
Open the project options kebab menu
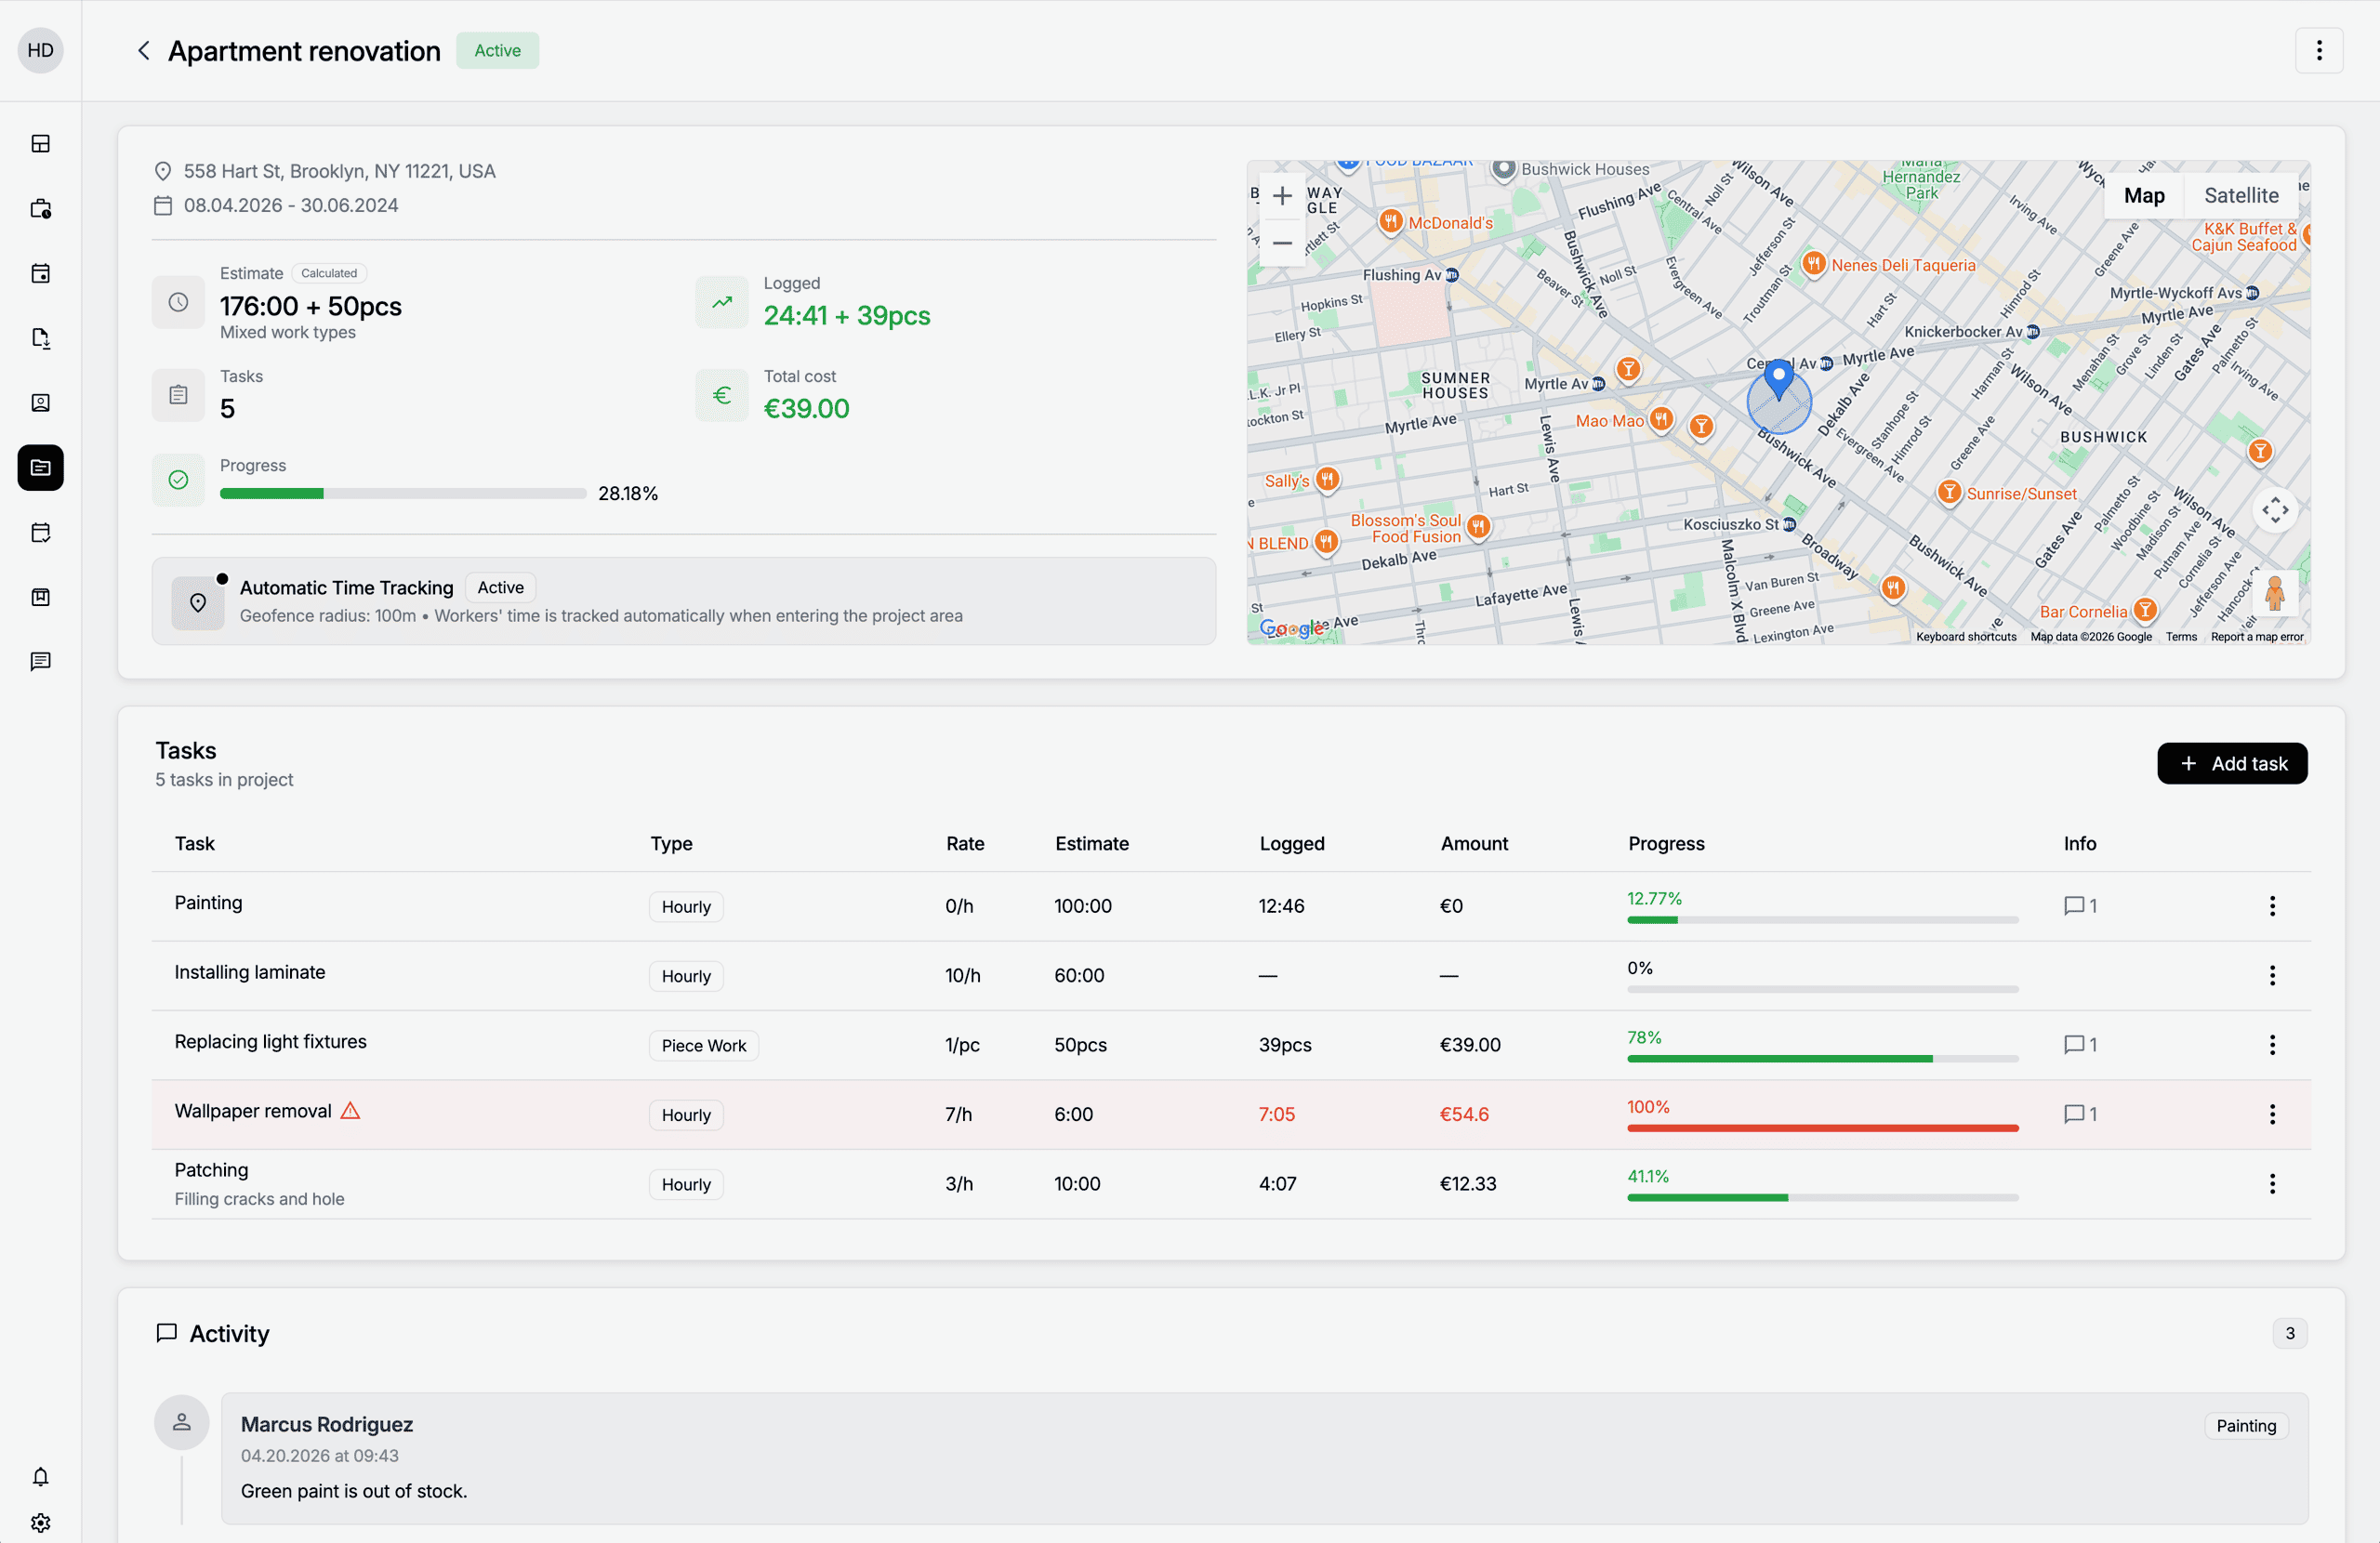pyautogui.click(x=2319, y=51)
